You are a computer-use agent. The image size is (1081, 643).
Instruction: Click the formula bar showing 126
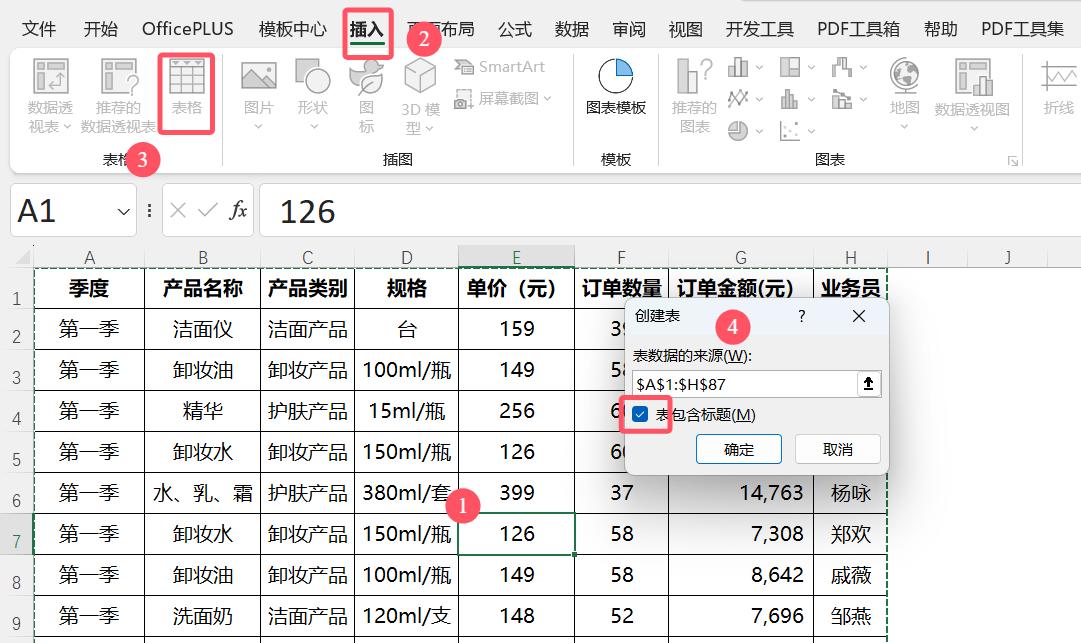[669, 211]
